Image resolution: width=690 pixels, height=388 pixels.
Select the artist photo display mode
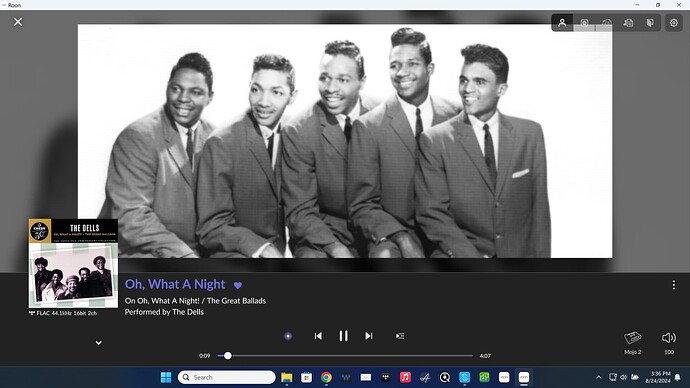(562, 23)
